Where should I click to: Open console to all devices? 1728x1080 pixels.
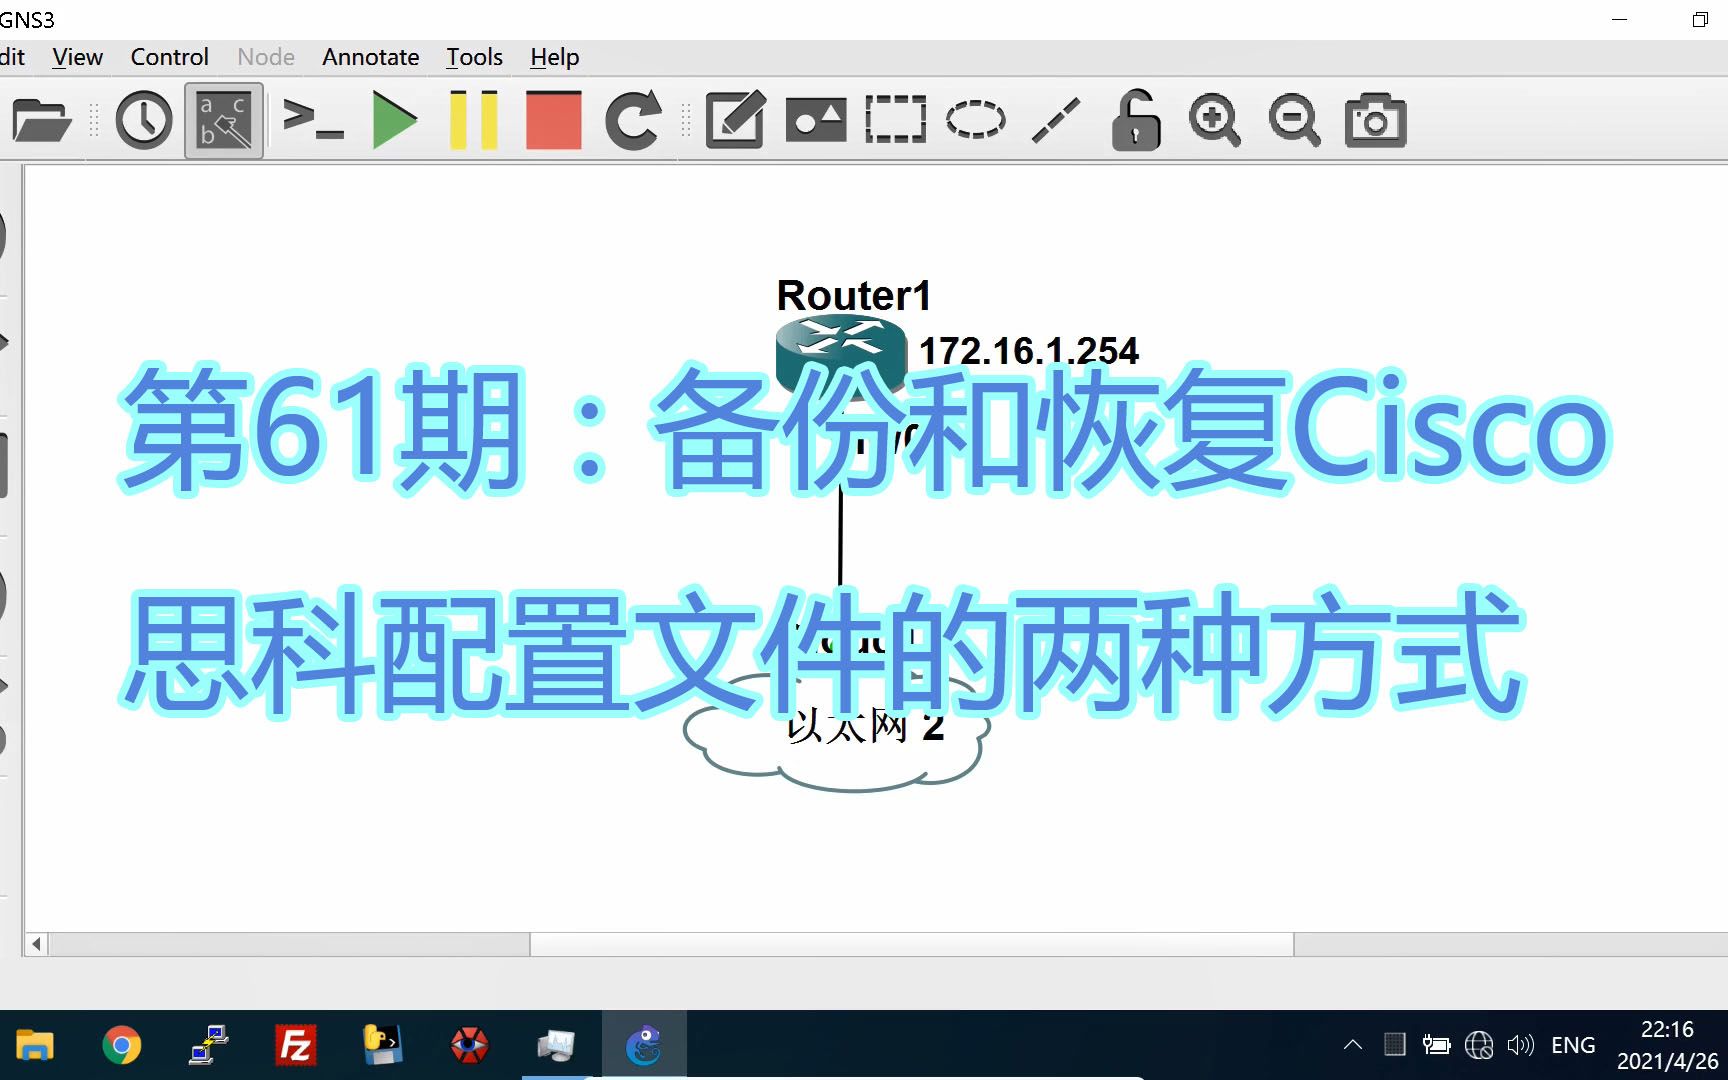[313, 119]
